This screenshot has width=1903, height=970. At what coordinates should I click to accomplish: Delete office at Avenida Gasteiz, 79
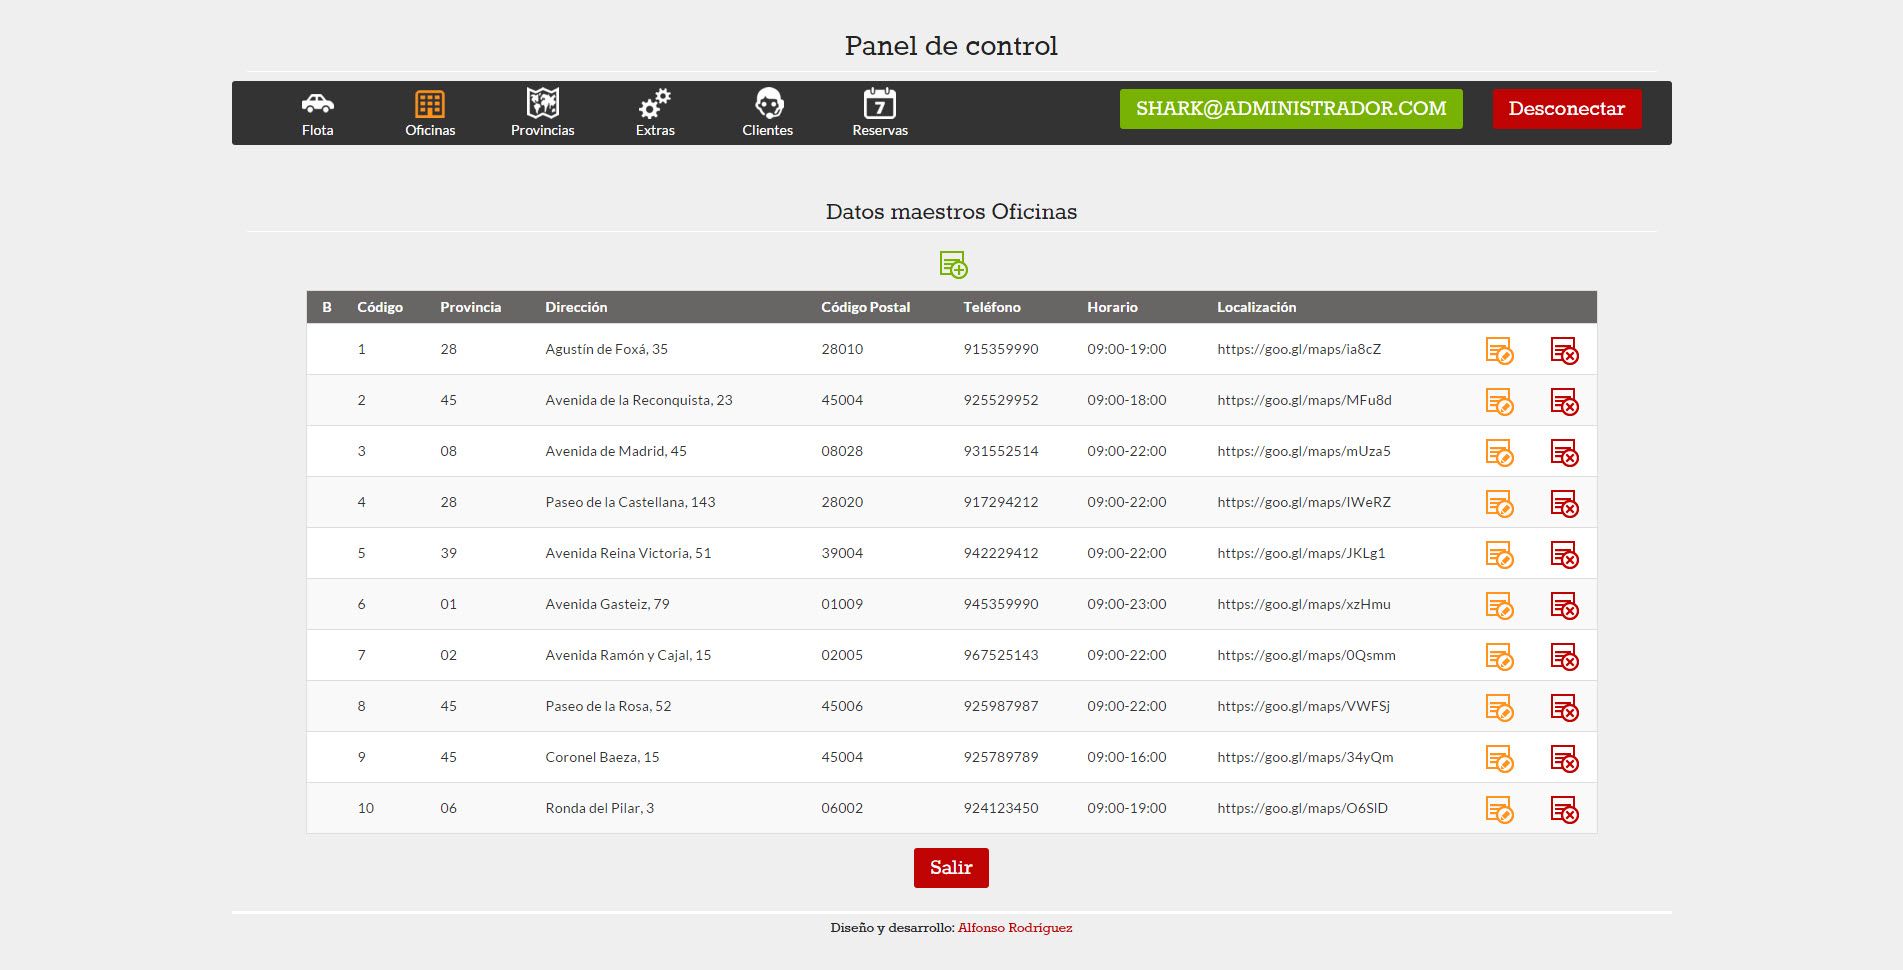tap(1563, 606)
